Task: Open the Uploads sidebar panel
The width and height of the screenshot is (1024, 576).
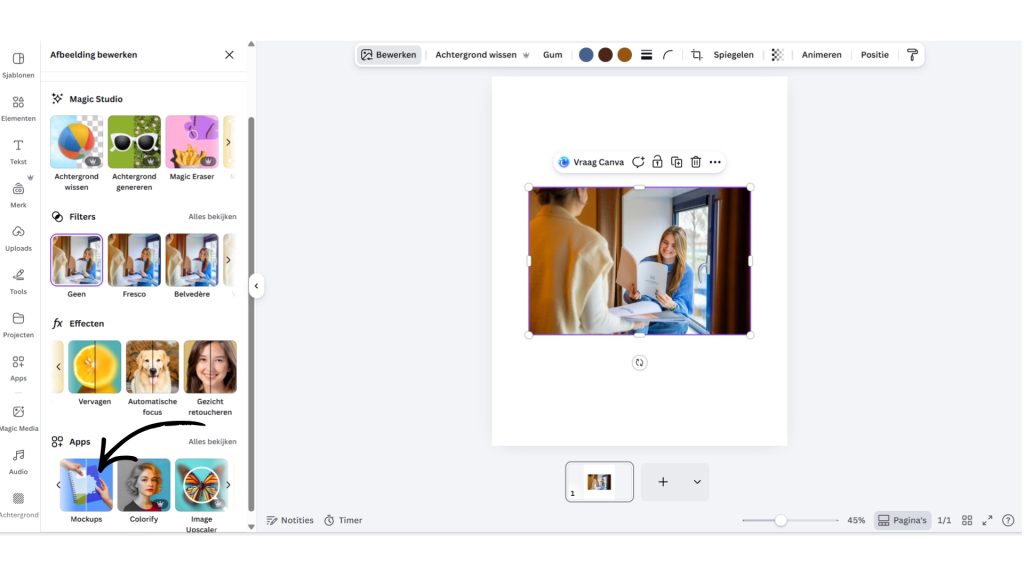Action: pyautogui.click(x=18, y=238)
